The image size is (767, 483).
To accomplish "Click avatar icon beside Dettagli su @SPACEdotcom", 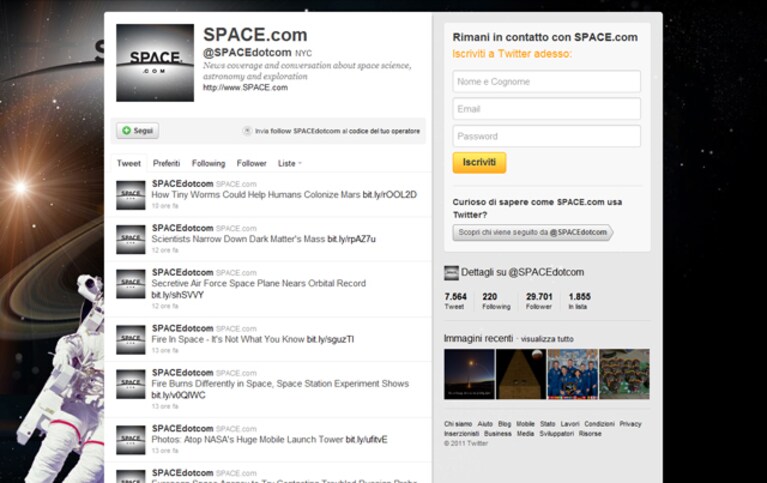I will coord(451,273).
